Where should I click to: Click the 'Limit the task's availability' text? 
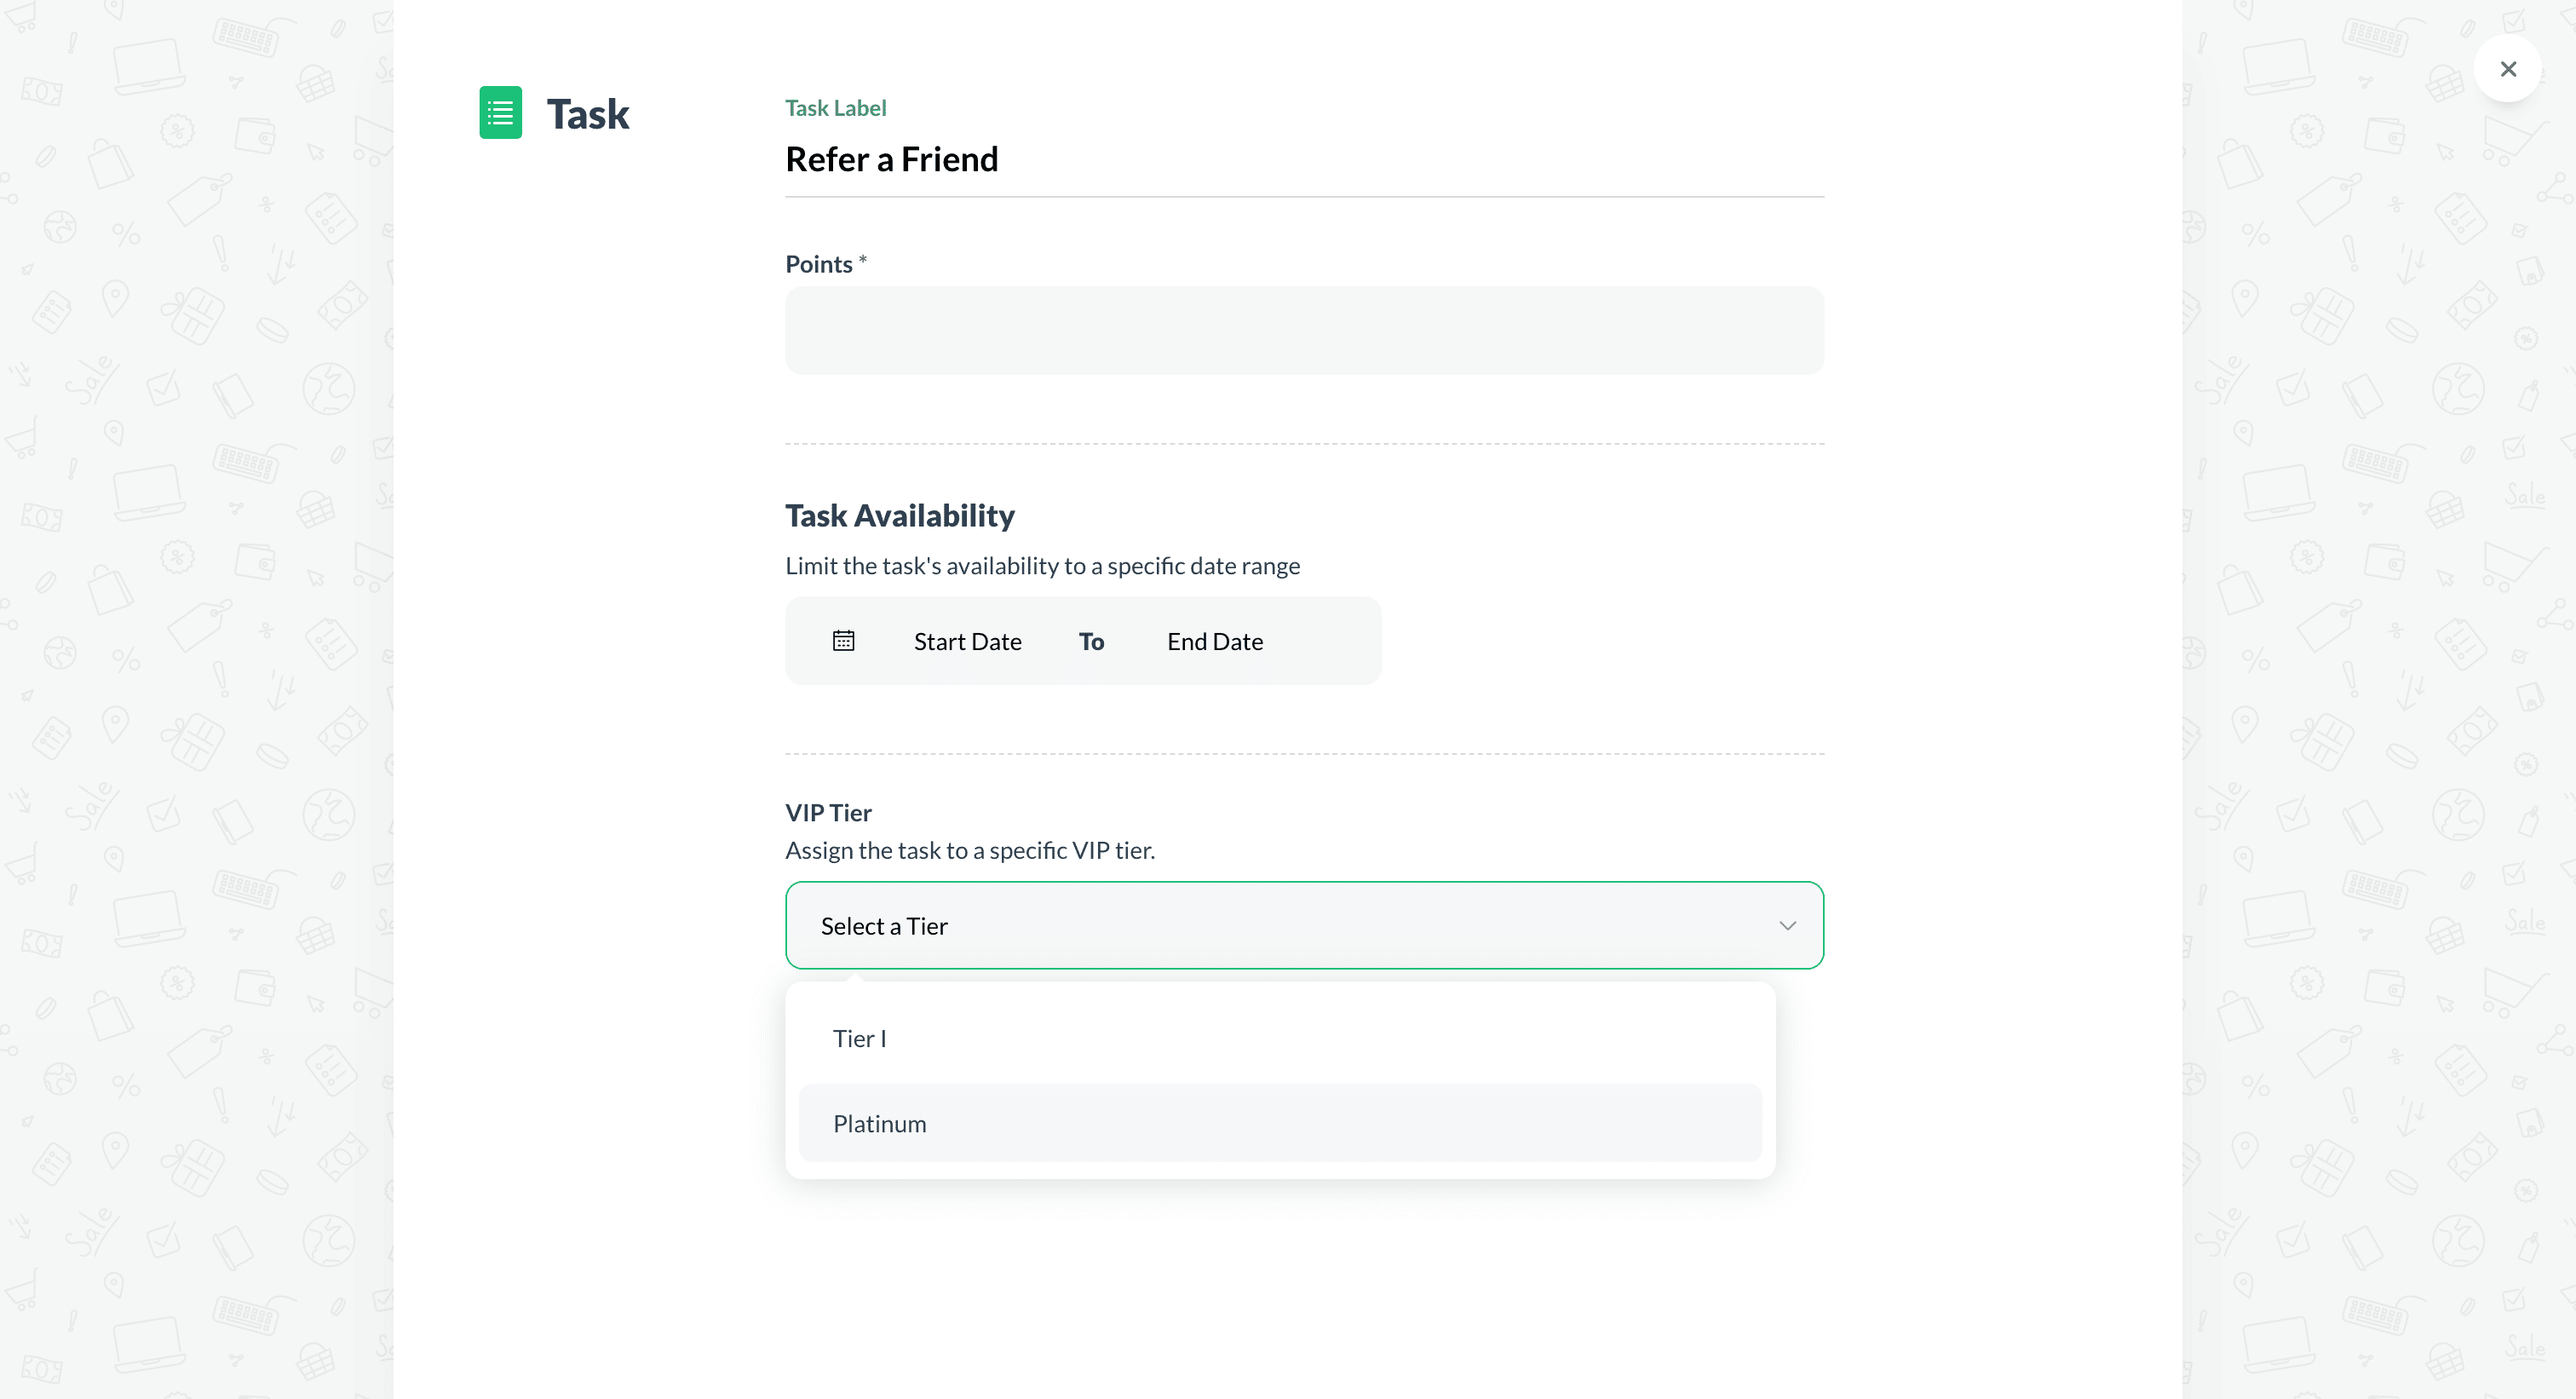1041,566
